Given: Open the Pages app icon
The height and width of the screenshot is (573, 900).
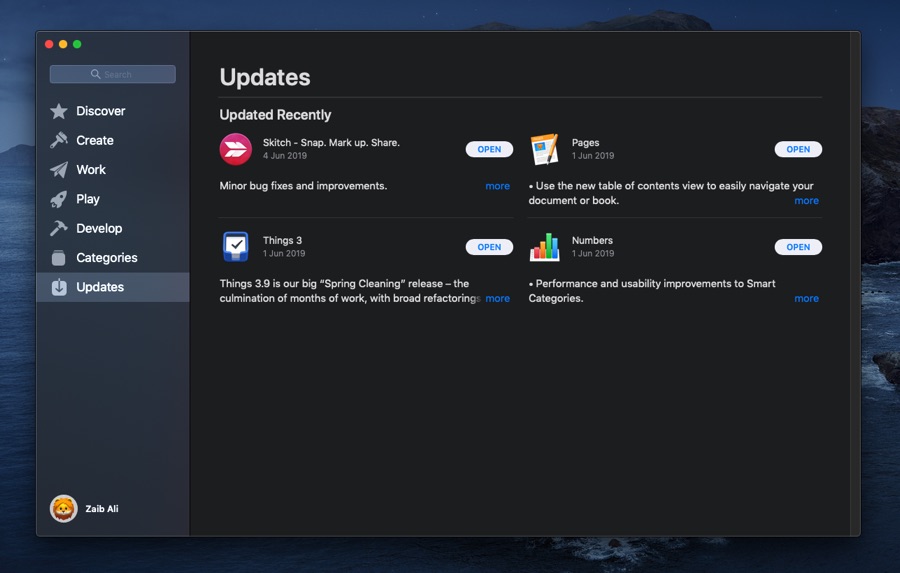Looking at the screenshot, I should 544,149.
